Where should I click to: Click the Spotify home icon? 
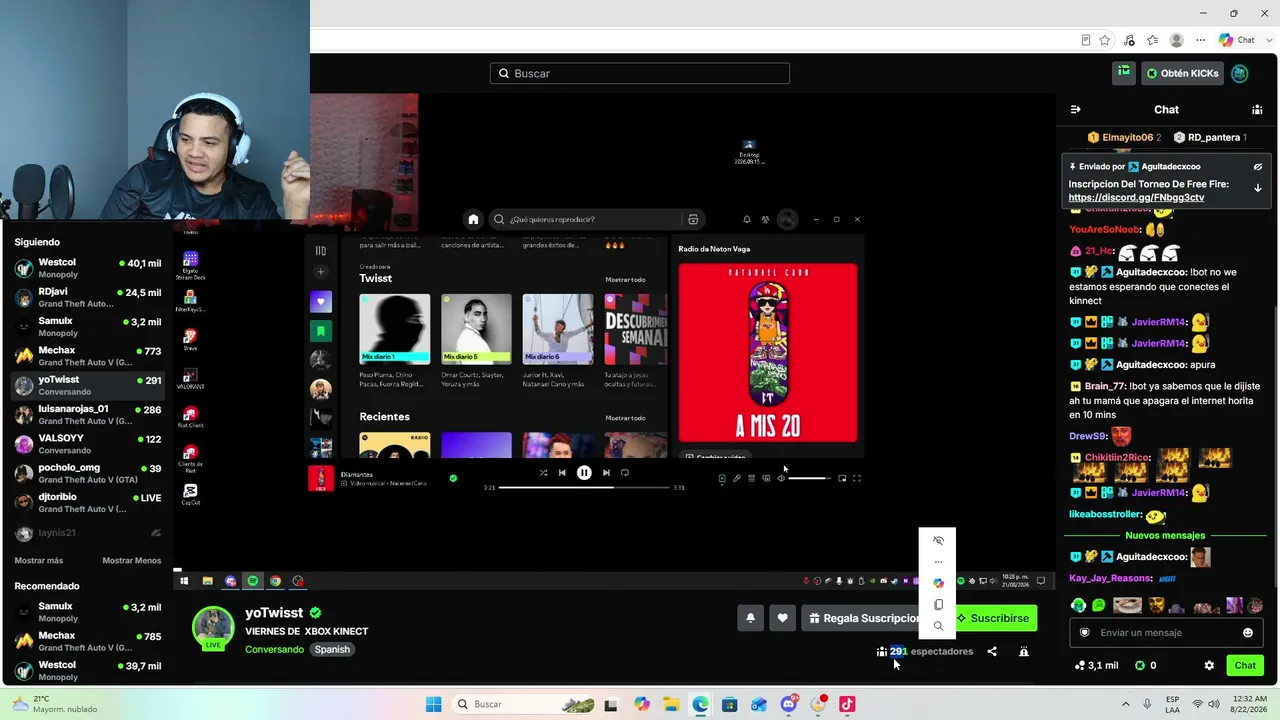click(473, 220)
